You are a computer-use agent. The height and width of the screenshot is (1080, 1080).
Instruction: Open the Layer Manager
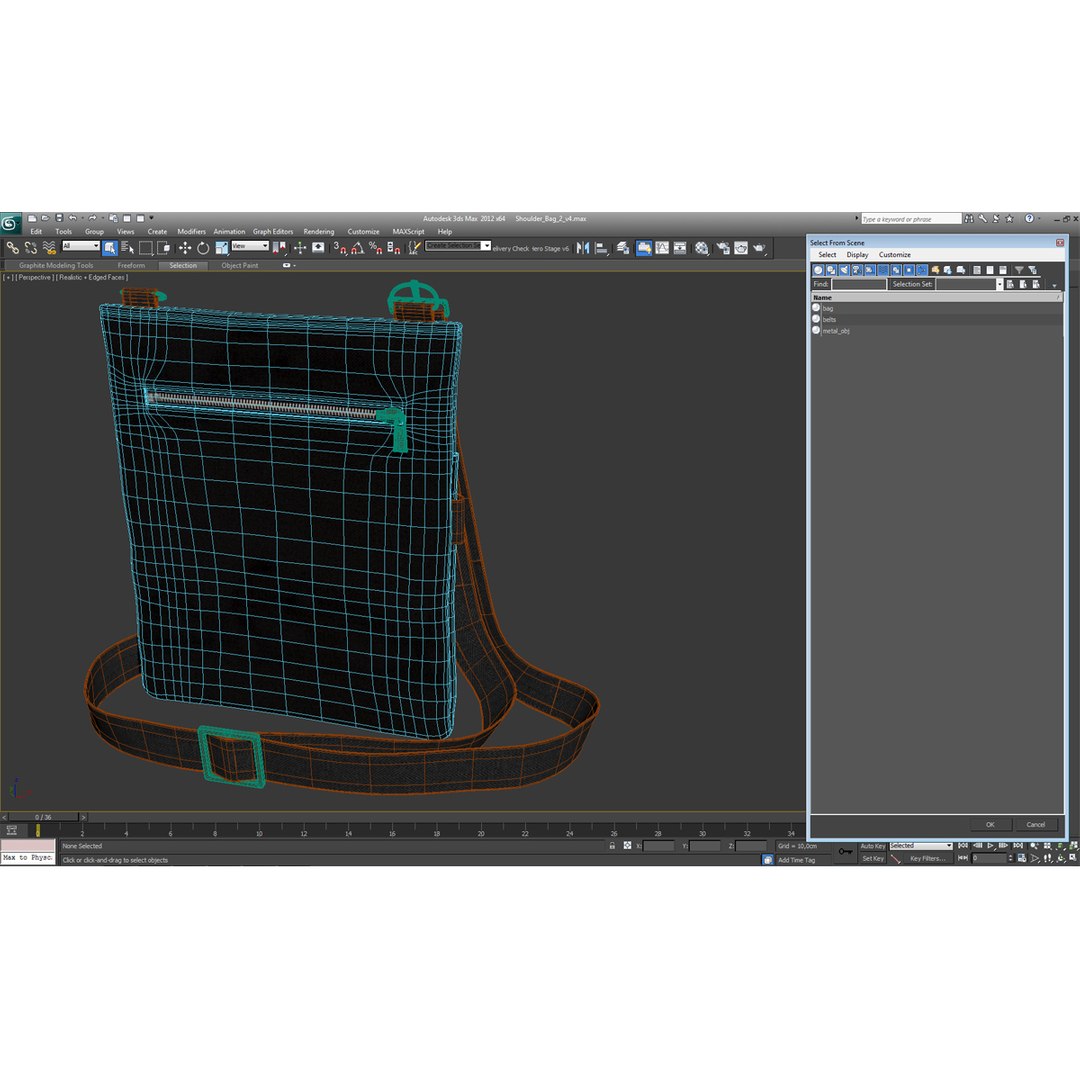point(623,248)
